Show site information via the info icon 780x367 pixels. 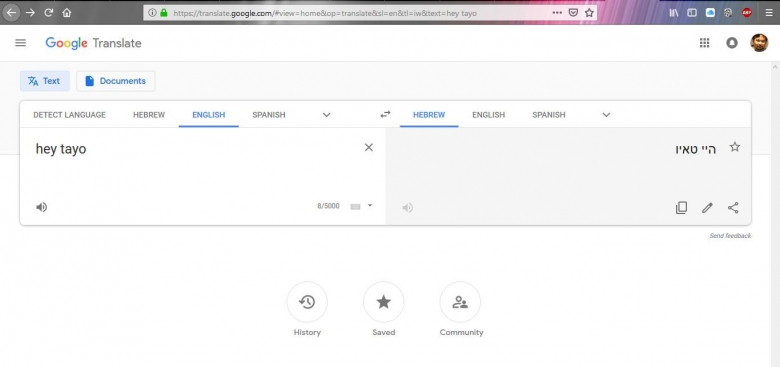pos(152,13)
